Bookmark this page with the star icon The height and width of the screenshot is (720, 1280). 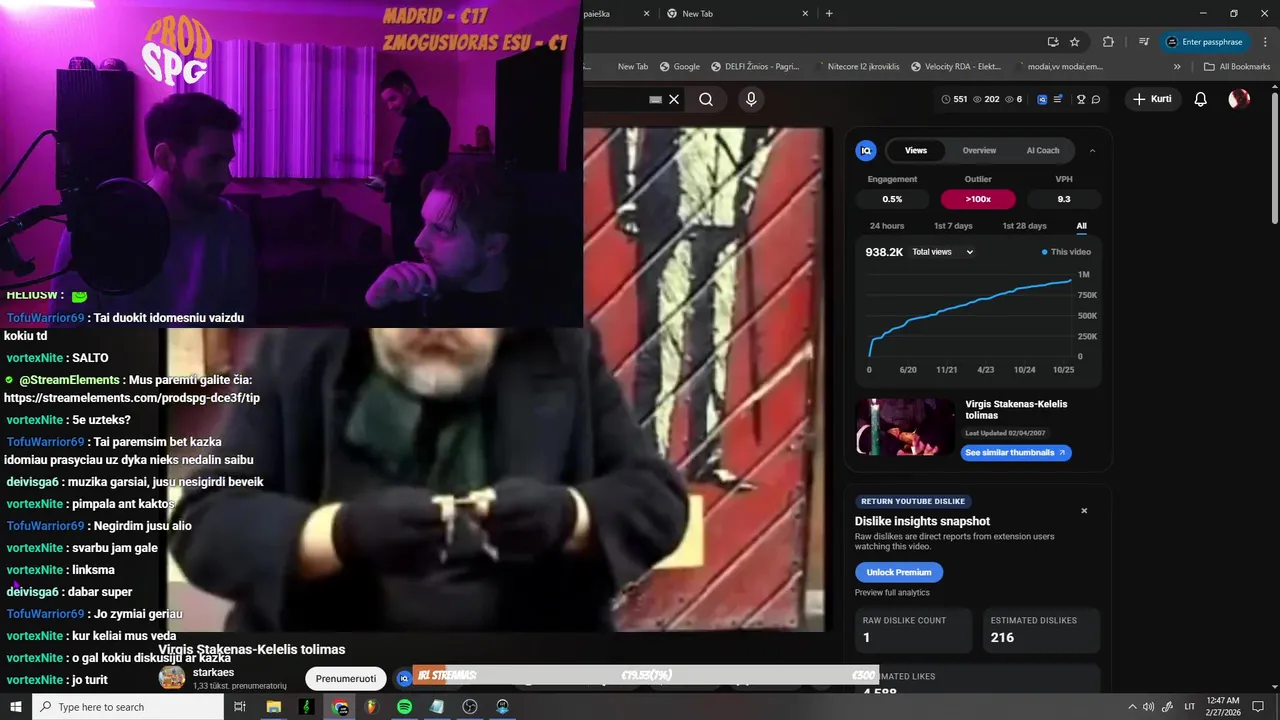(1075, 42)
